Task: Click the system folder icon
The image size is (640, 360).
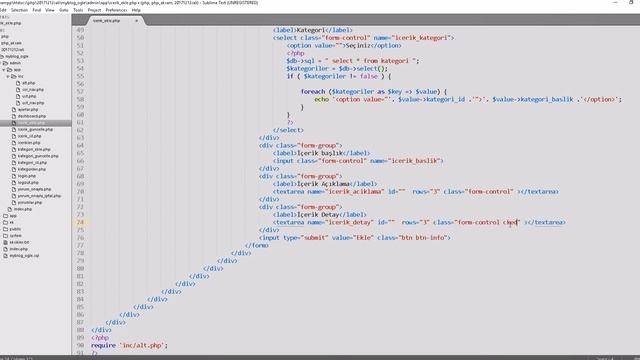Action: (6, 236)
